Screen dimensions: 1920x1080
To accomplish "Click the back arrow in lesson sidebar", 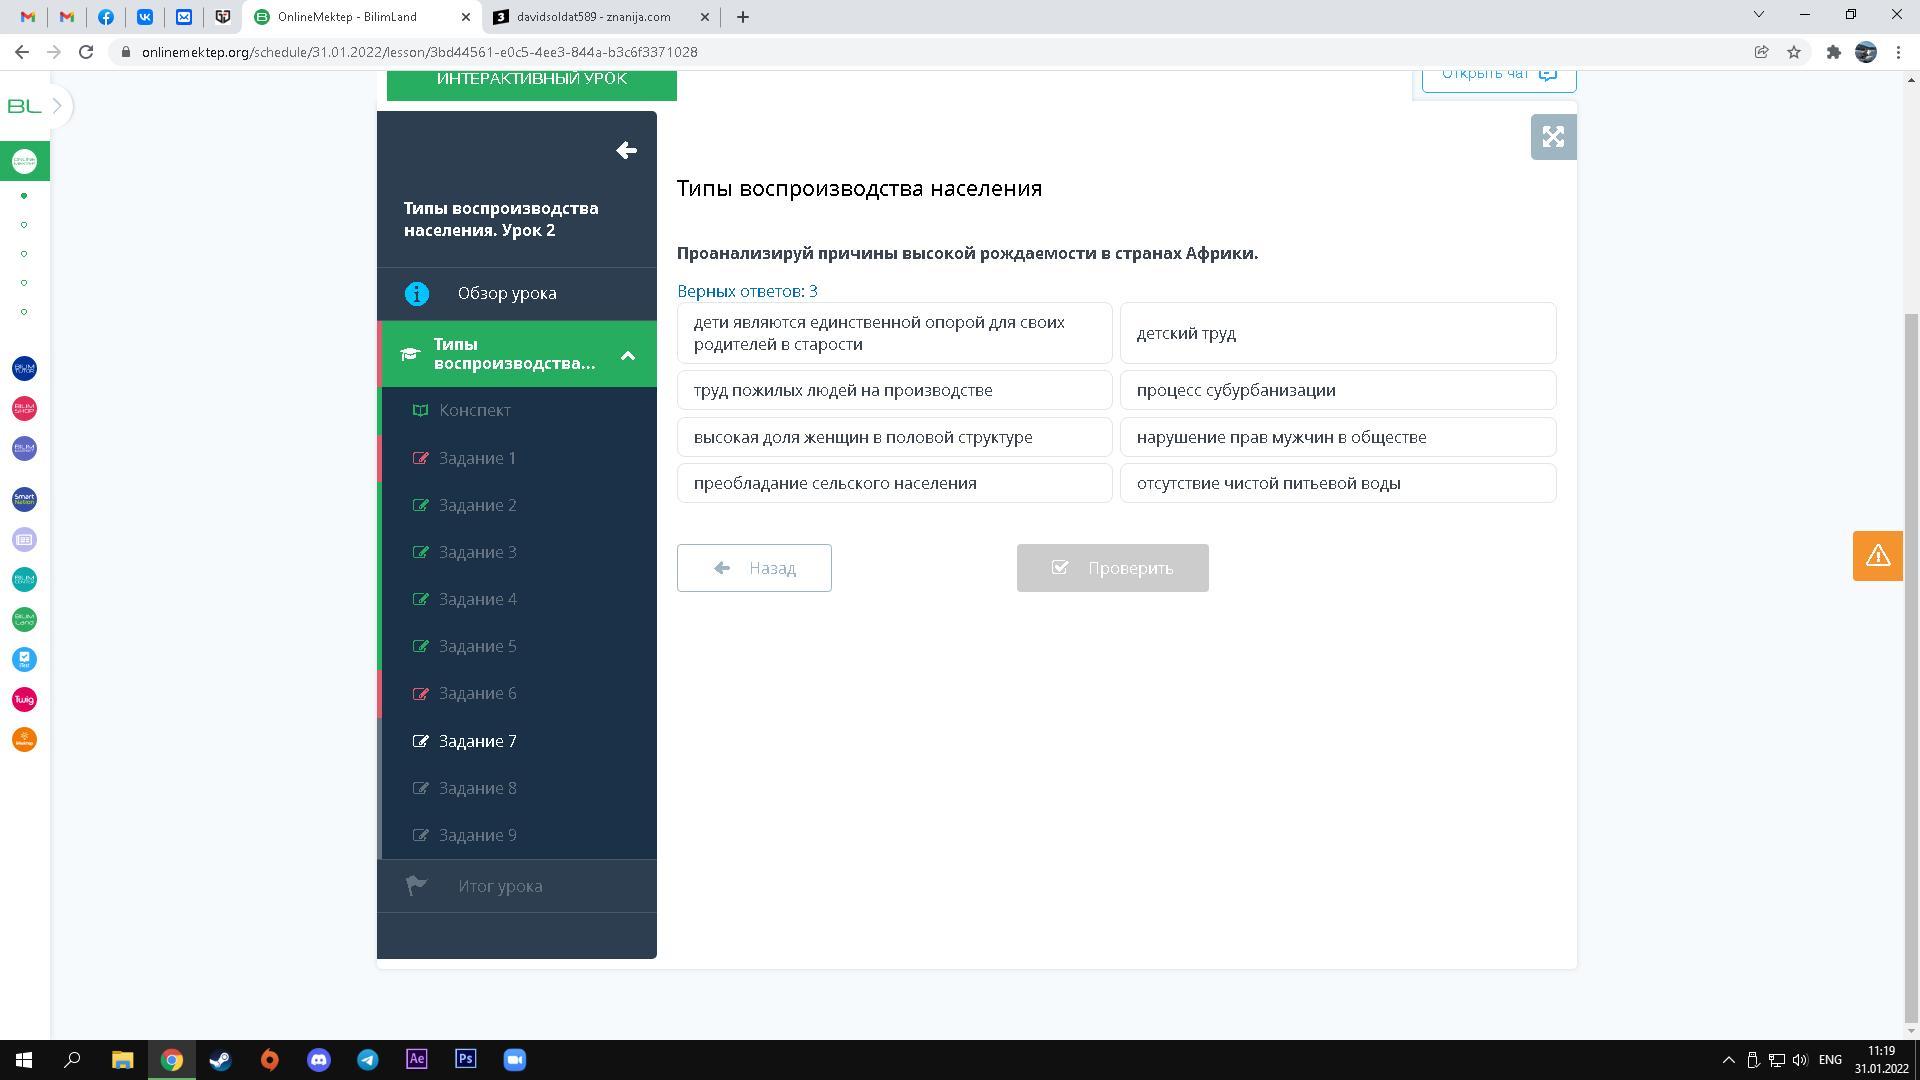I will pos(626,150).
